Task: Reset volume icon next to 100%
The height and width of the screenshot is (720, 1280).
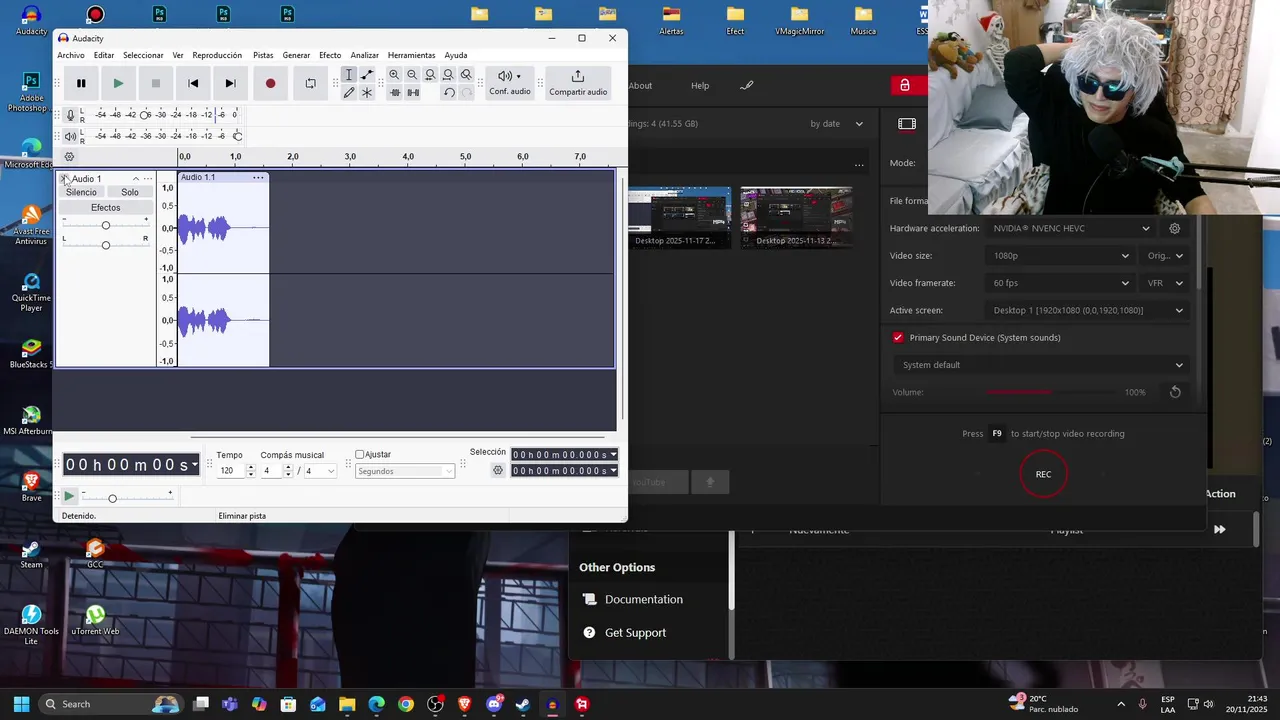Action: (x=1175, y=392)
